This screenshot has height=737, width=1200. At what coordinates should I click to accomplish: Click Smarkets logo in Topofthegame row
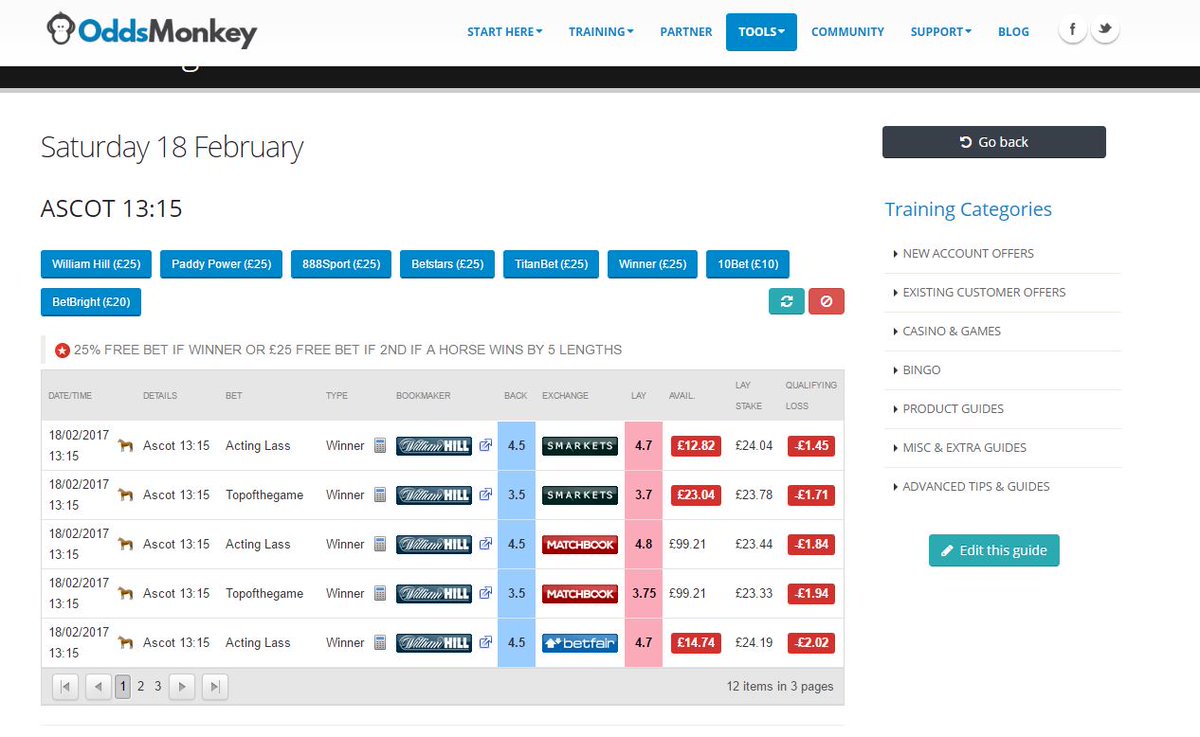coord(580,494)
